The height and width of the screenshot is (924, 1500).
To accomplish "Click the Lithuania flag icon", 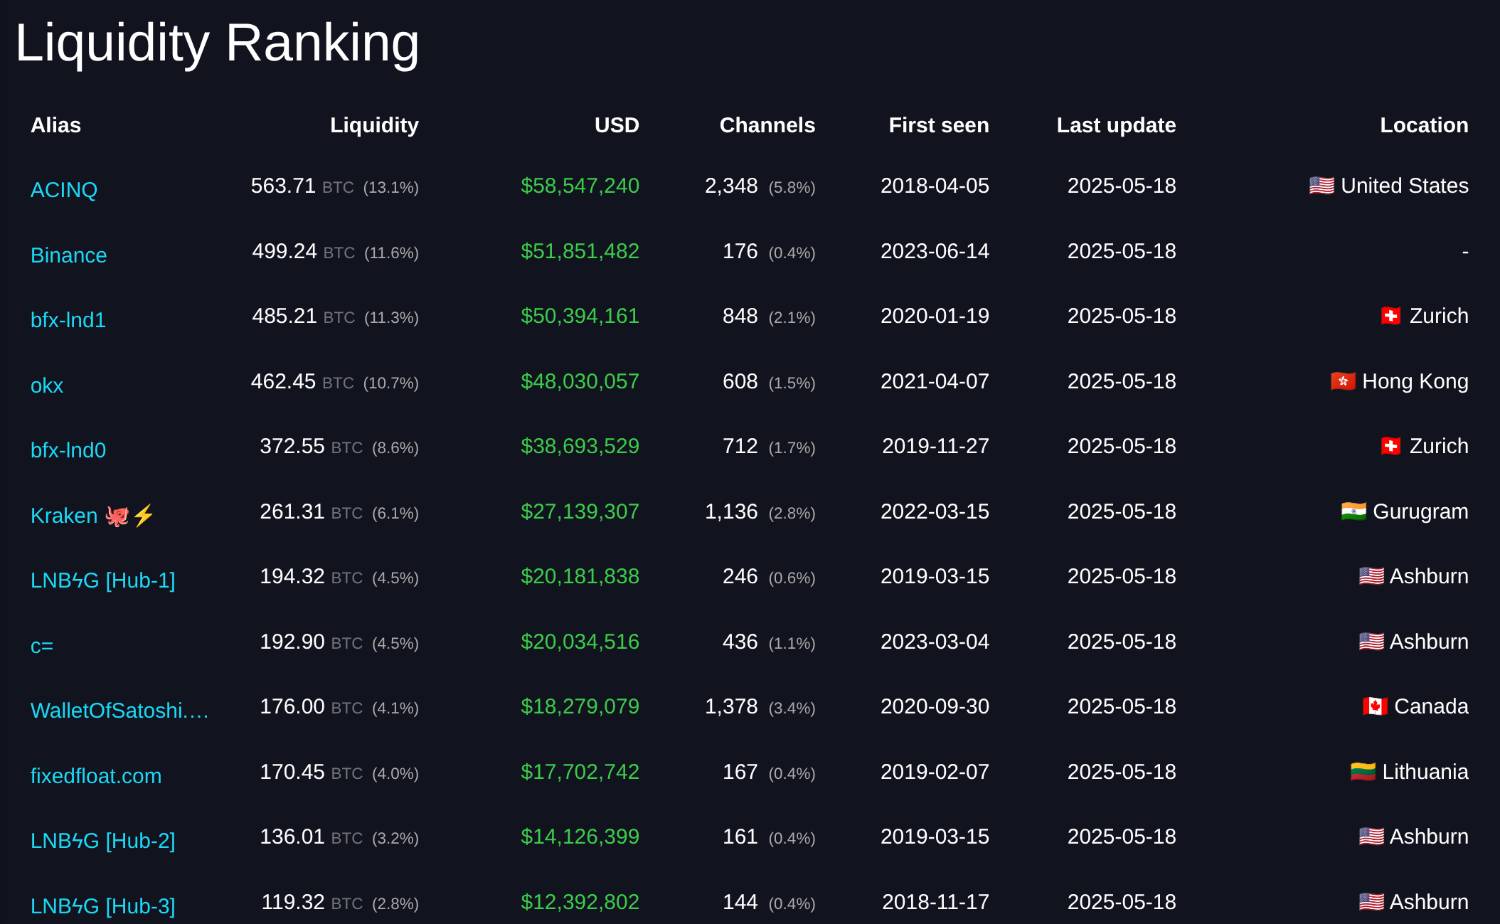I will click(x=1363, y=772).
